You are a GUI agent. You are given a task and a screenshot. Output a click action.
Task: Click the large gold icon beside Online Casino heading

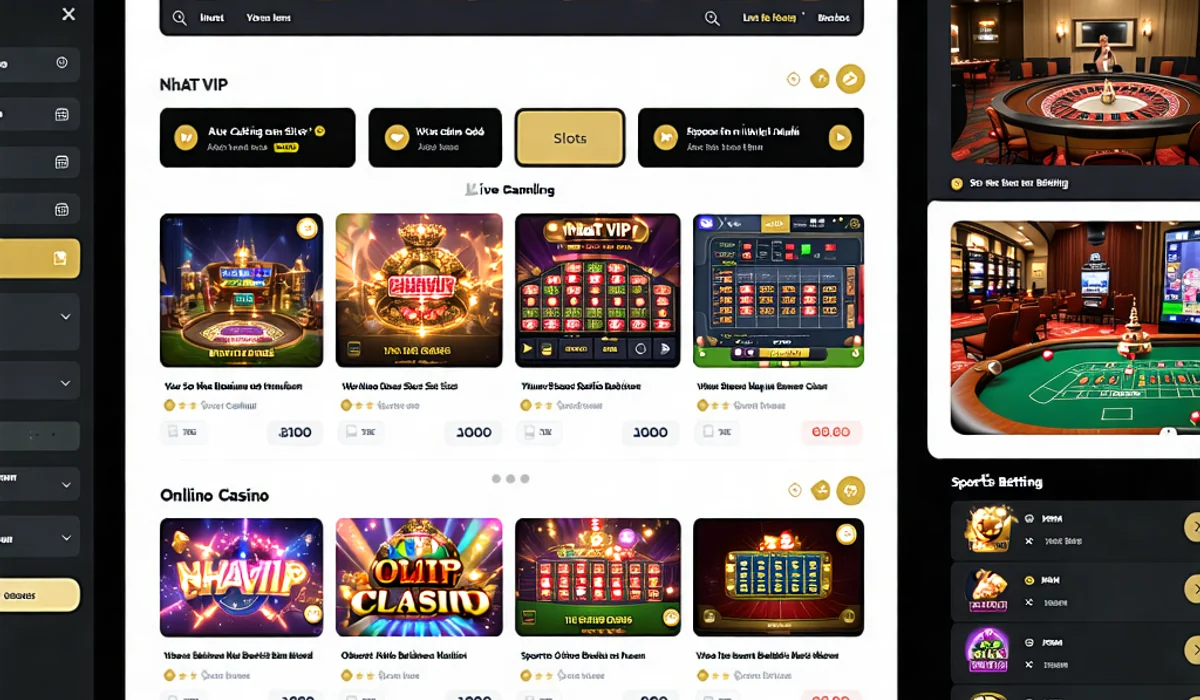click(851, 490)
